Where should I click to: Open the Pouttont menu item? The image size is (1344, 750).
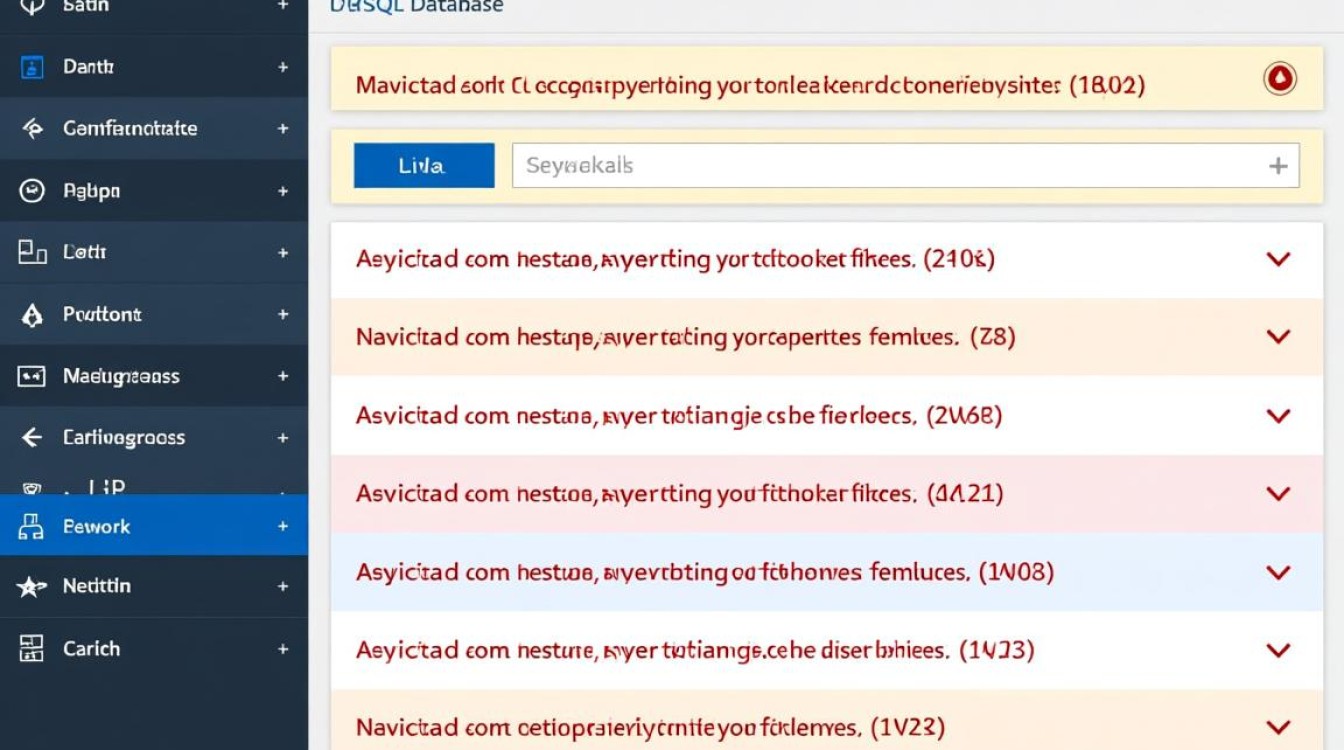point(154,315)
